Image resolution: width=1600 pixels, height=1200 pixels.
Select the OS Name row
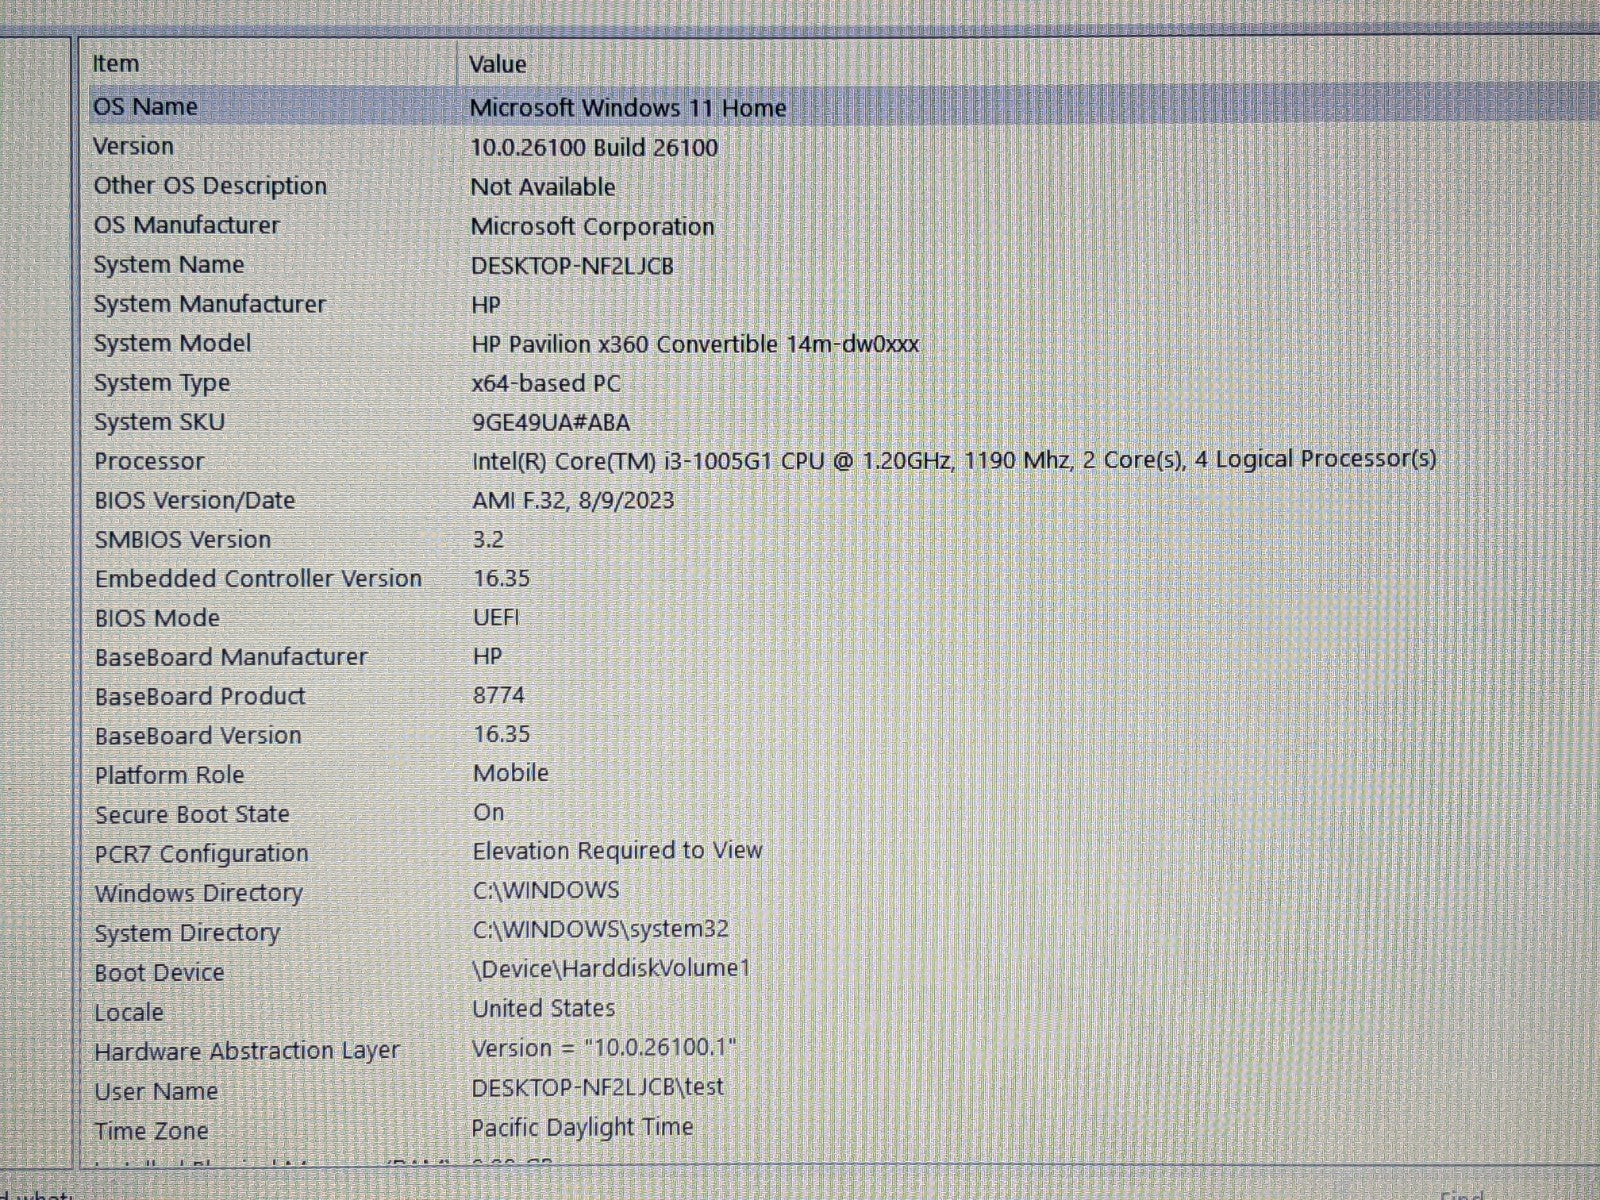(x=146, y=107)
